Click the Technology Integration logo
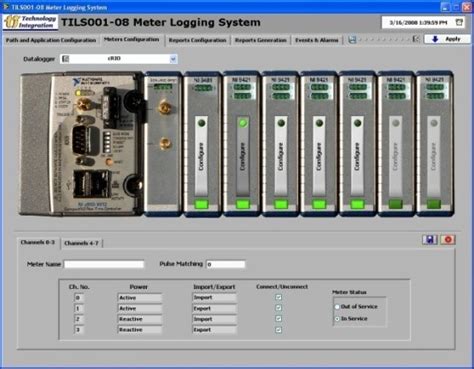474x369 pixels. tap(30, 22)
